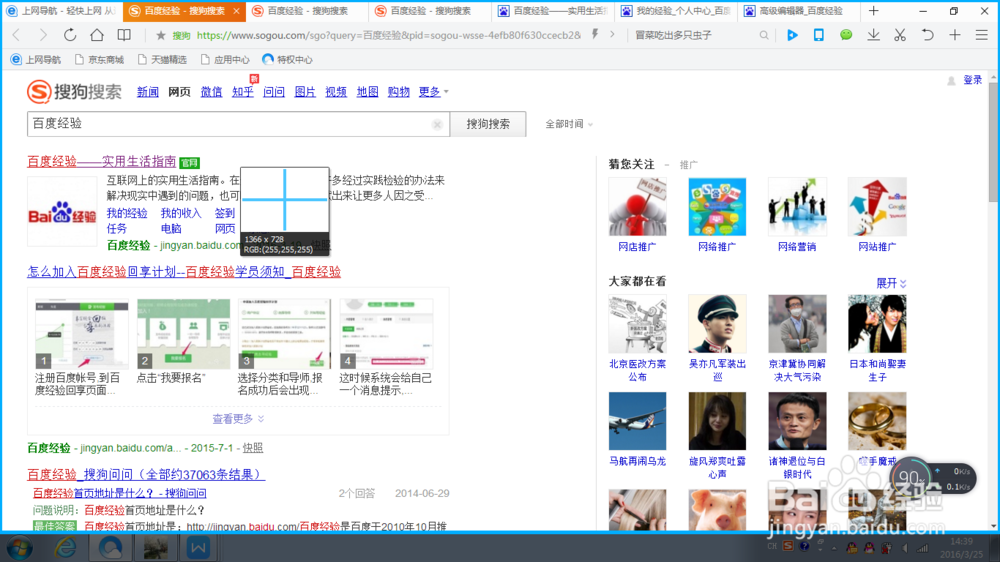
Task: Expand the 更多 categories dropdown
Action: tap(433, 92)
